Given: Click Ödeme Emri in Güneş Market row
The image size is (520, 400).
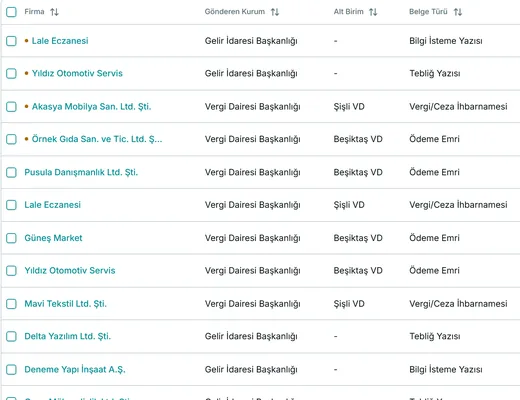Looking at the screenshot, I should point(434,238).
